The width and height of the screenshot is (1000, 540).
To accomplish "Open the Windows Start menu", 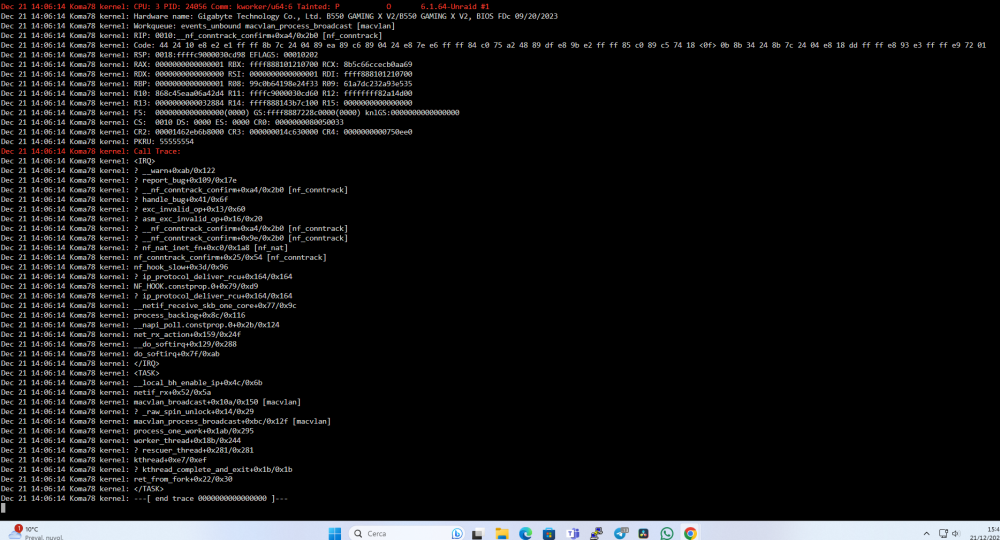I will [335, 533].
